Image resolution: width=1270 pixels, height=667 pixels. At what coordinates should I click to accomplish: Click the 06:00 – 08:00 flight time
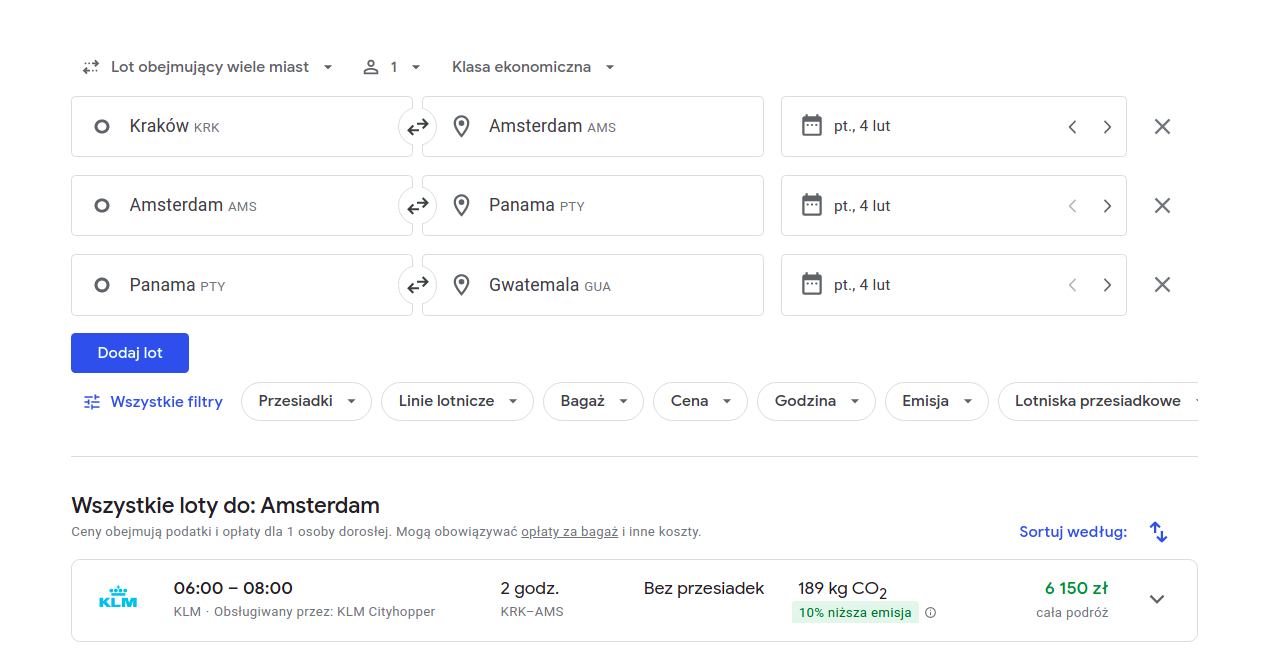233,588
